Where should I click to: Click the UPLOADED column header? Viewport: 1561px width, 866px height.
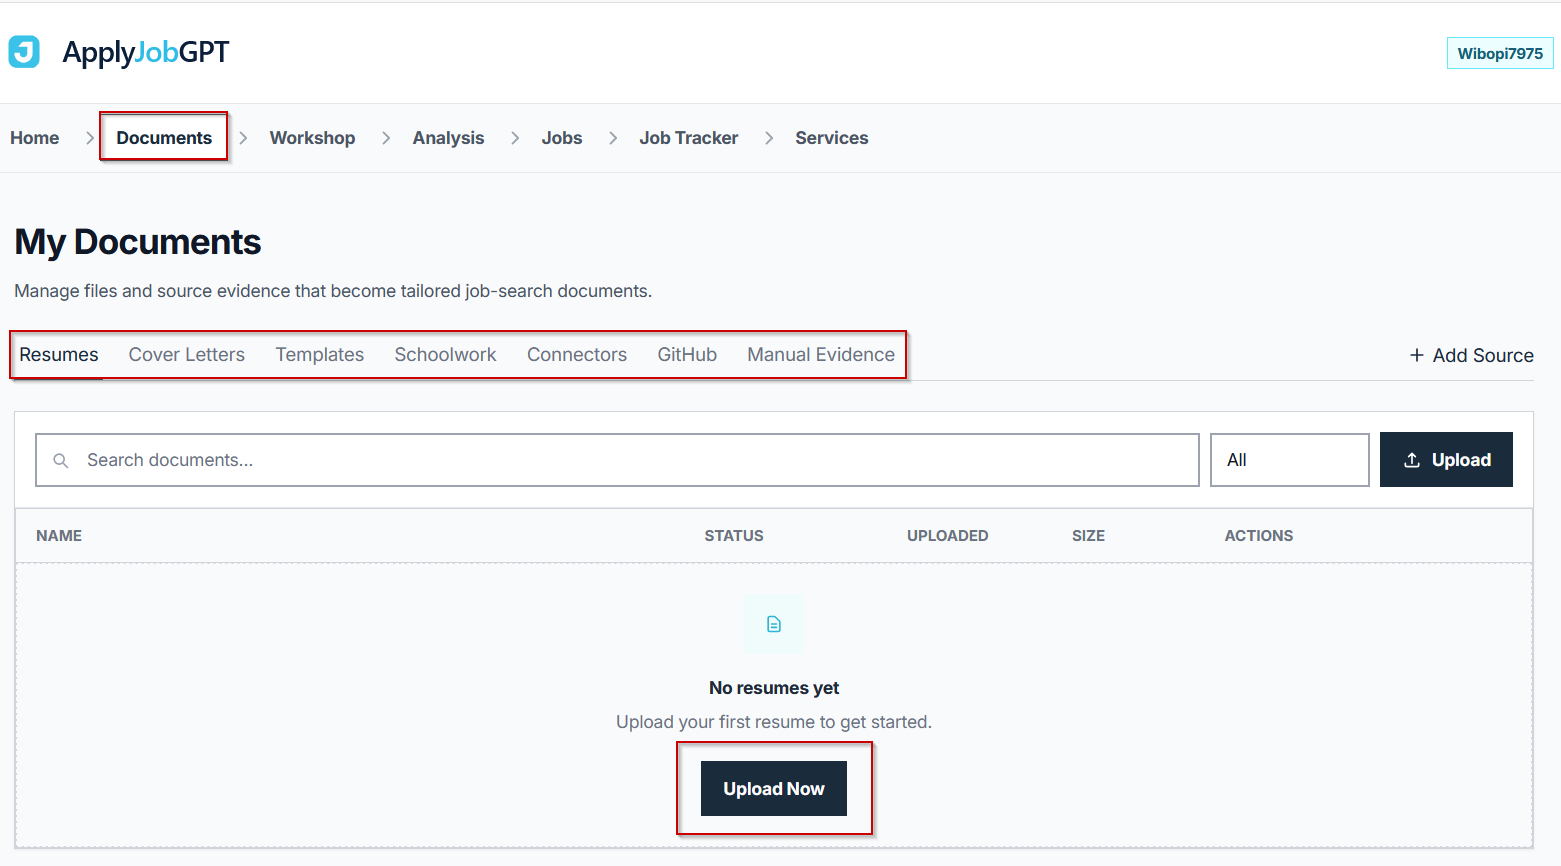coord(948,536)
